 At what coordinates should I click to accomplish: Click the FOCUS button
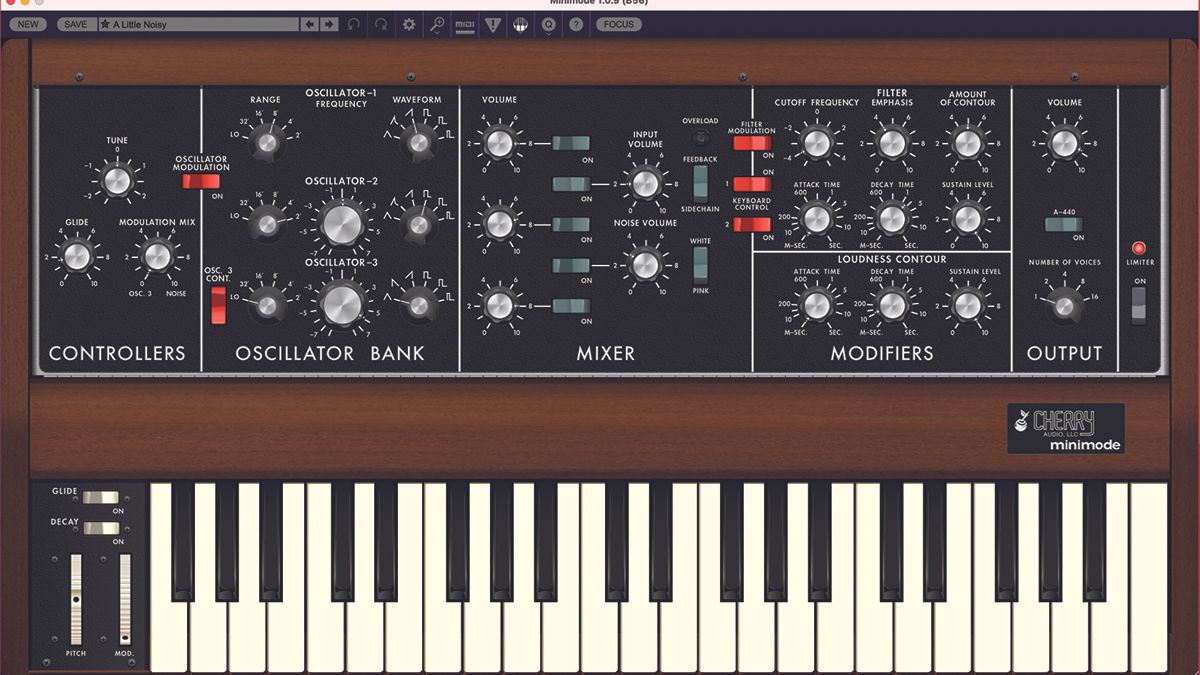[x=618, y=24]
